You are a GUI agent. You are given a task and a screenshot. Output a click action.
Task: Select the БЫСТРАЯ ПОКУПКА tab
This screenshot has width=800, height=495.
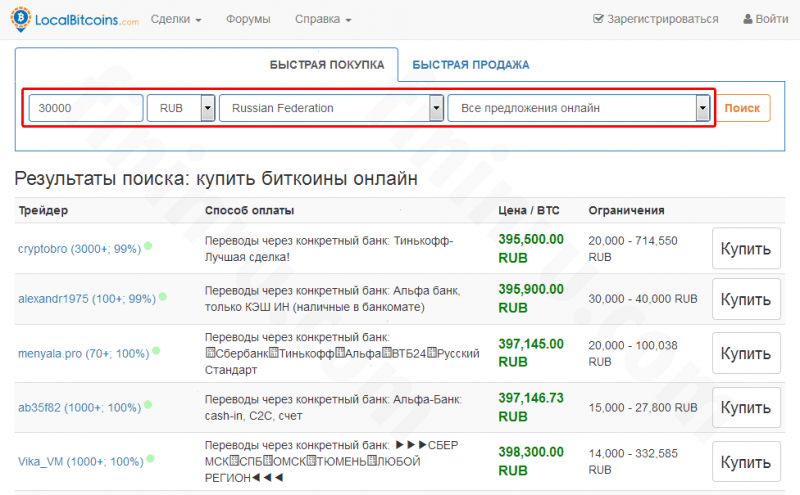click(x=327, y=65)
